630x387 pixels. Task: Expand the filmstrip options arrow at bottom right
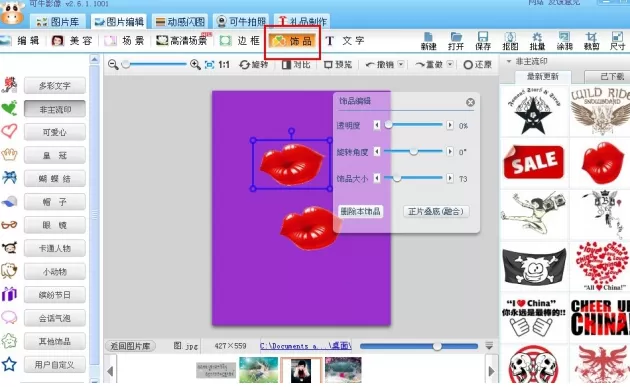pyautogui.click(x=489, y=346)
